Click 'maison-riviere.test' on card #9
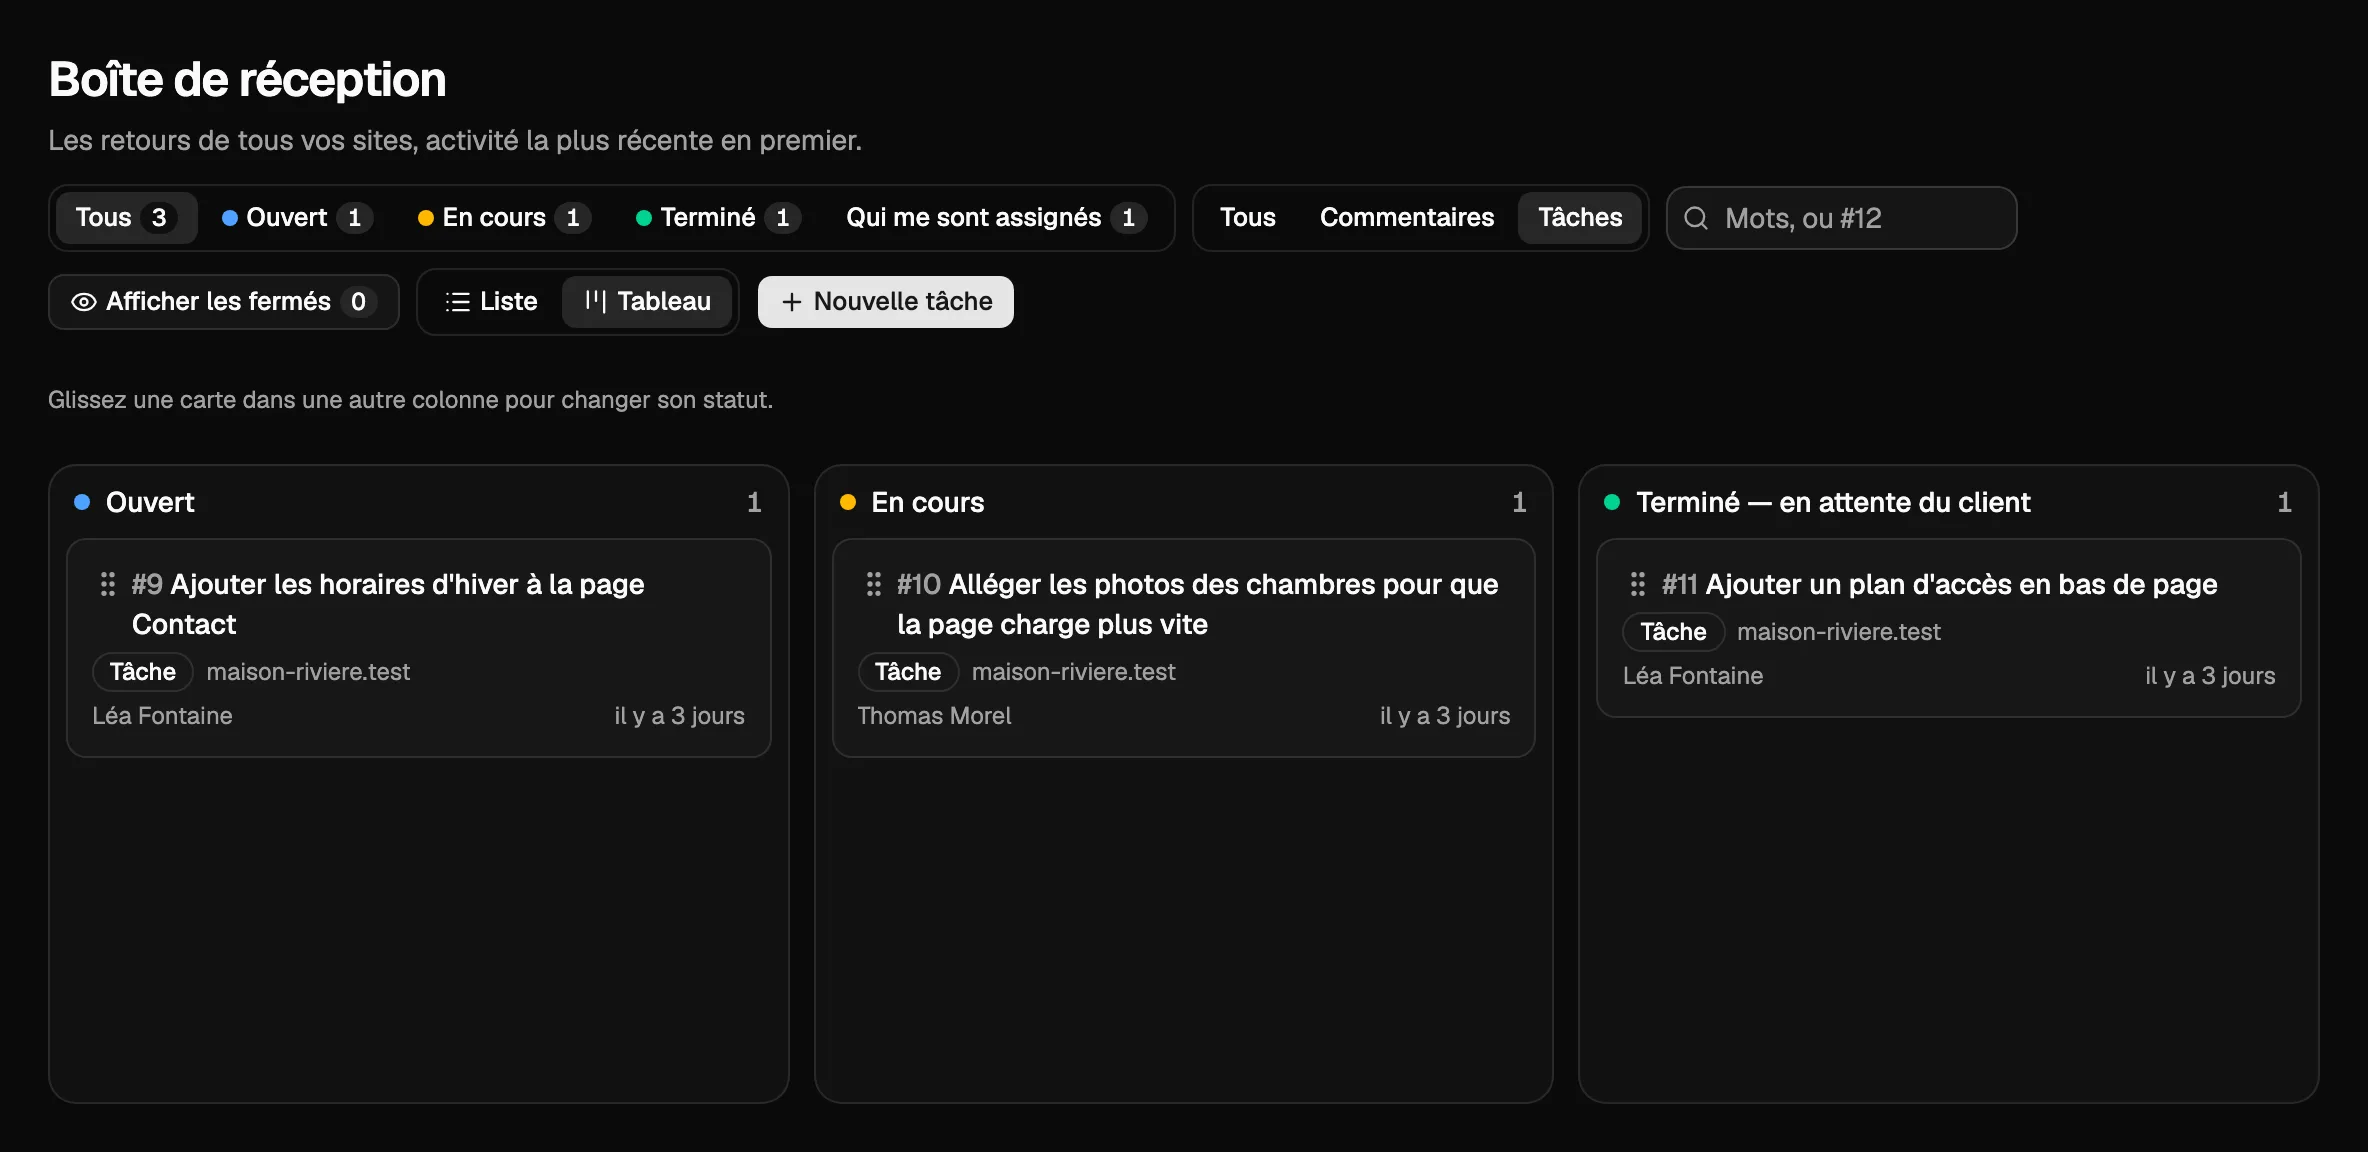Image resolution: width=2368 pixels, height=1152 pixels. pyautogui.click(x=308, y=672)
